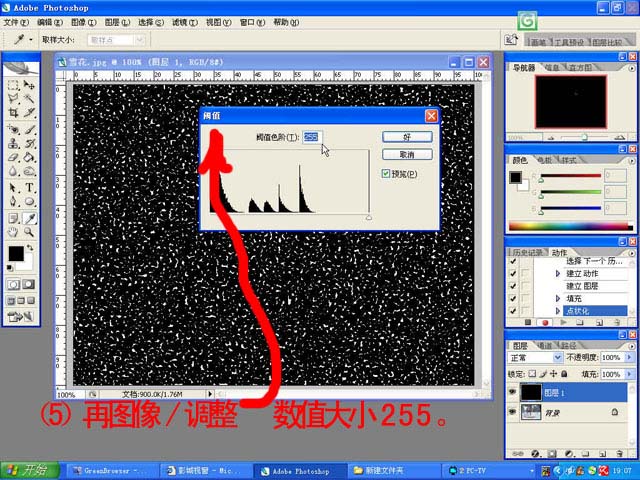This screenshot has height=480, width=640.
Task: Select the Move tool
Action: tap(29, 85)
